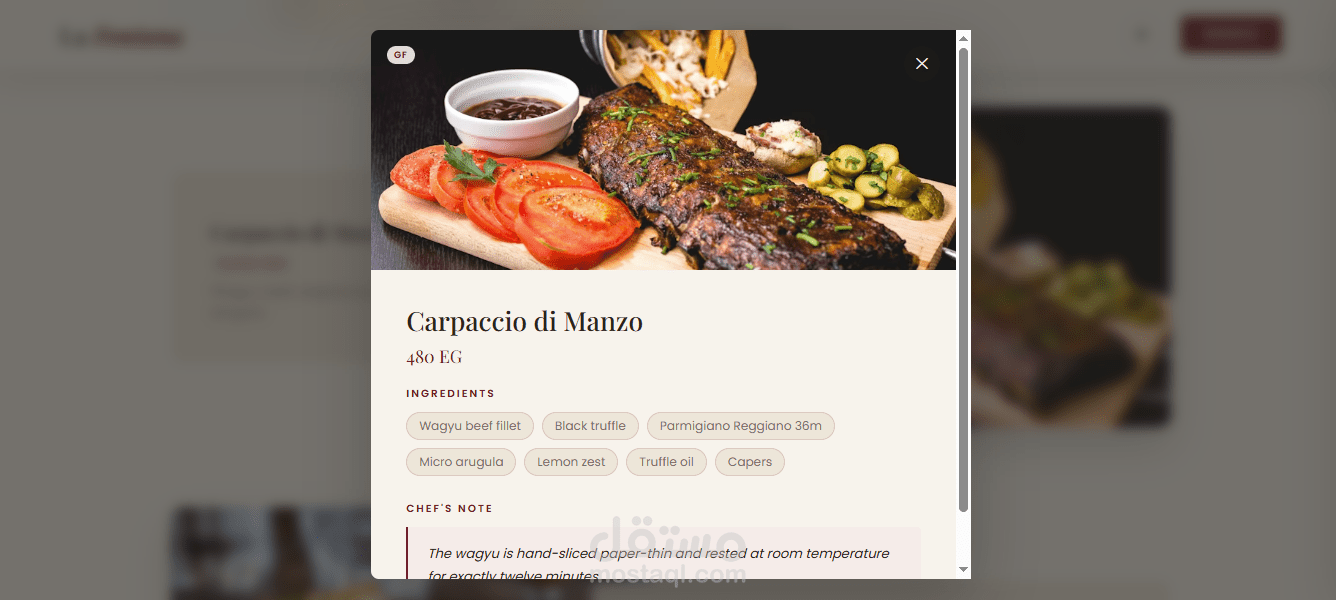Close the Carpaccio di Manzo dish modal

pyautogui.click(x=922, y=64)
